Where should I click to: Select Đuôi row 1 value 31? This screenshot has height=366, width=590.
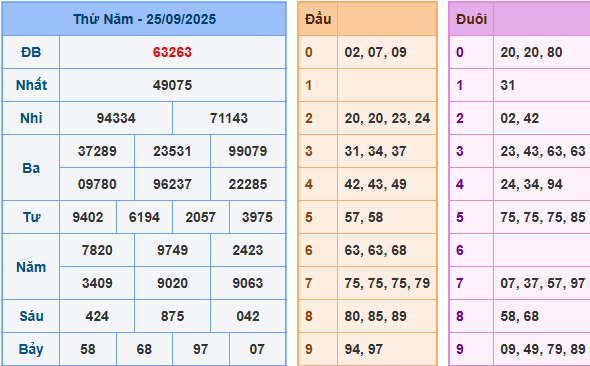click(x=508, y=85)
